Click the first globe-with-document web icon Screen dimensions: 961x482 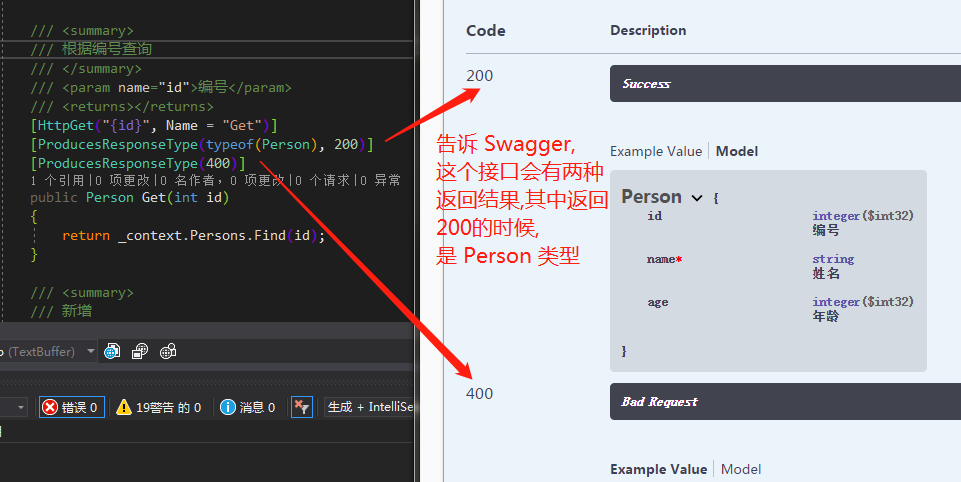(x=112, y=351)
